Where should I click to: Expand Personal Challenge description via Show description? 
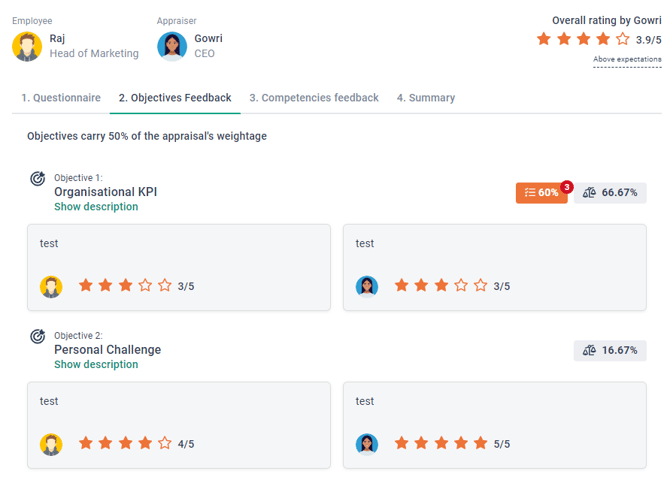point(96,365)
